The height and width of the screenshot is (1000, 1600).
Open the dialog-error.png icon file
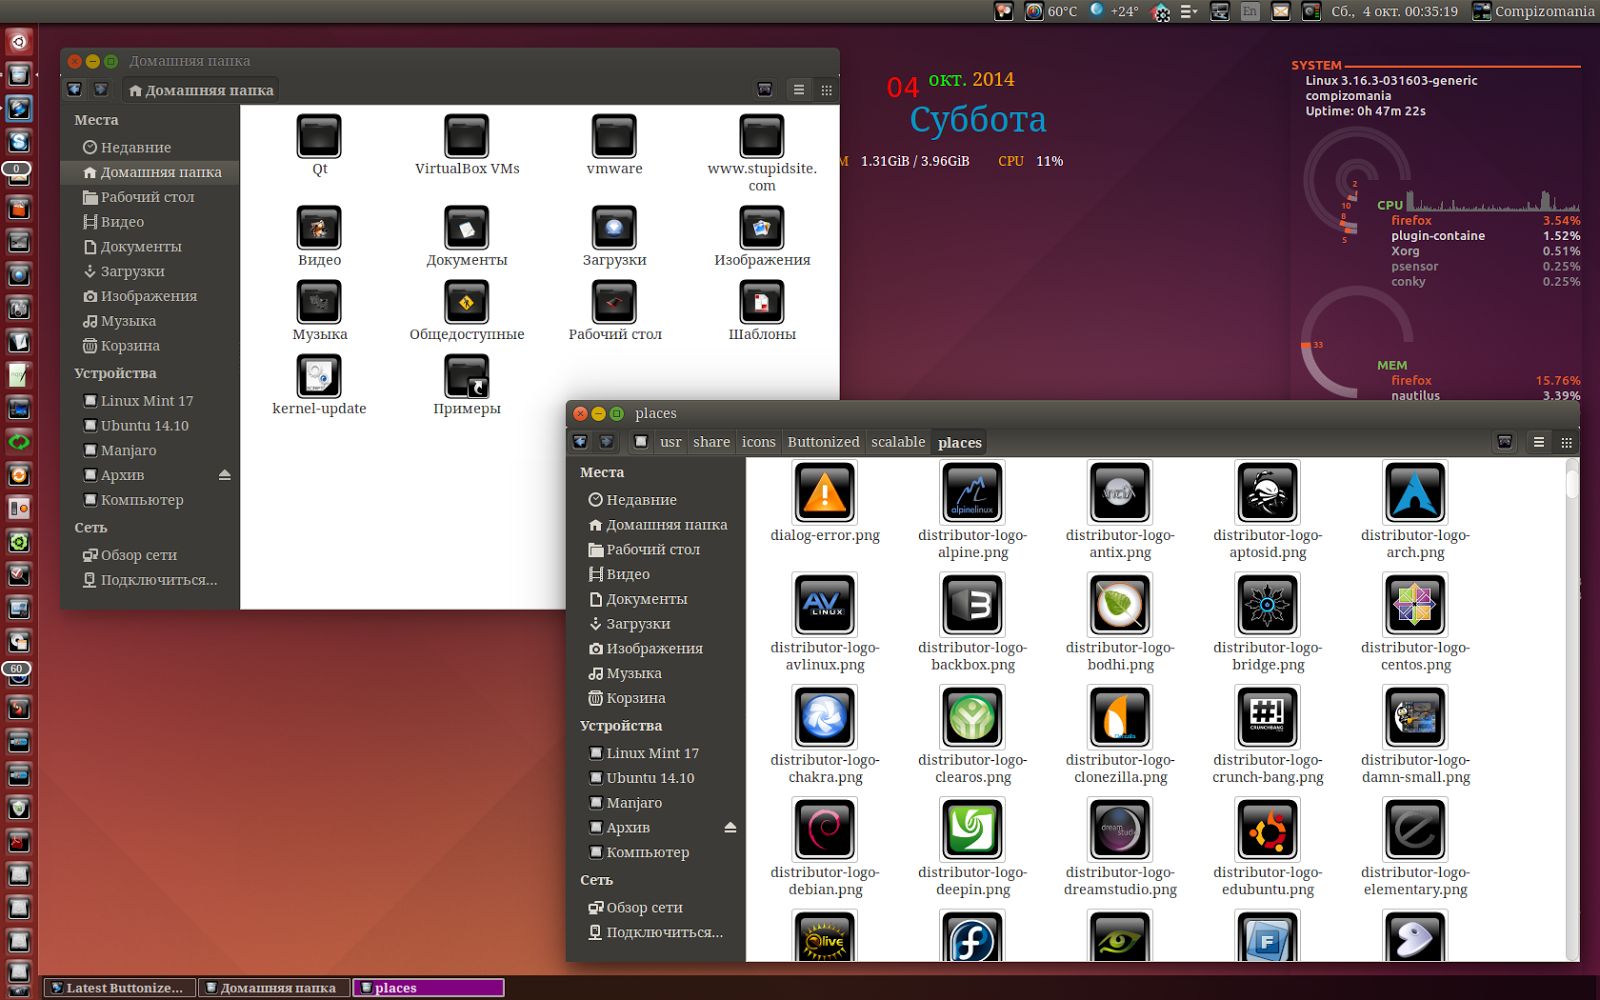[825, 493]
